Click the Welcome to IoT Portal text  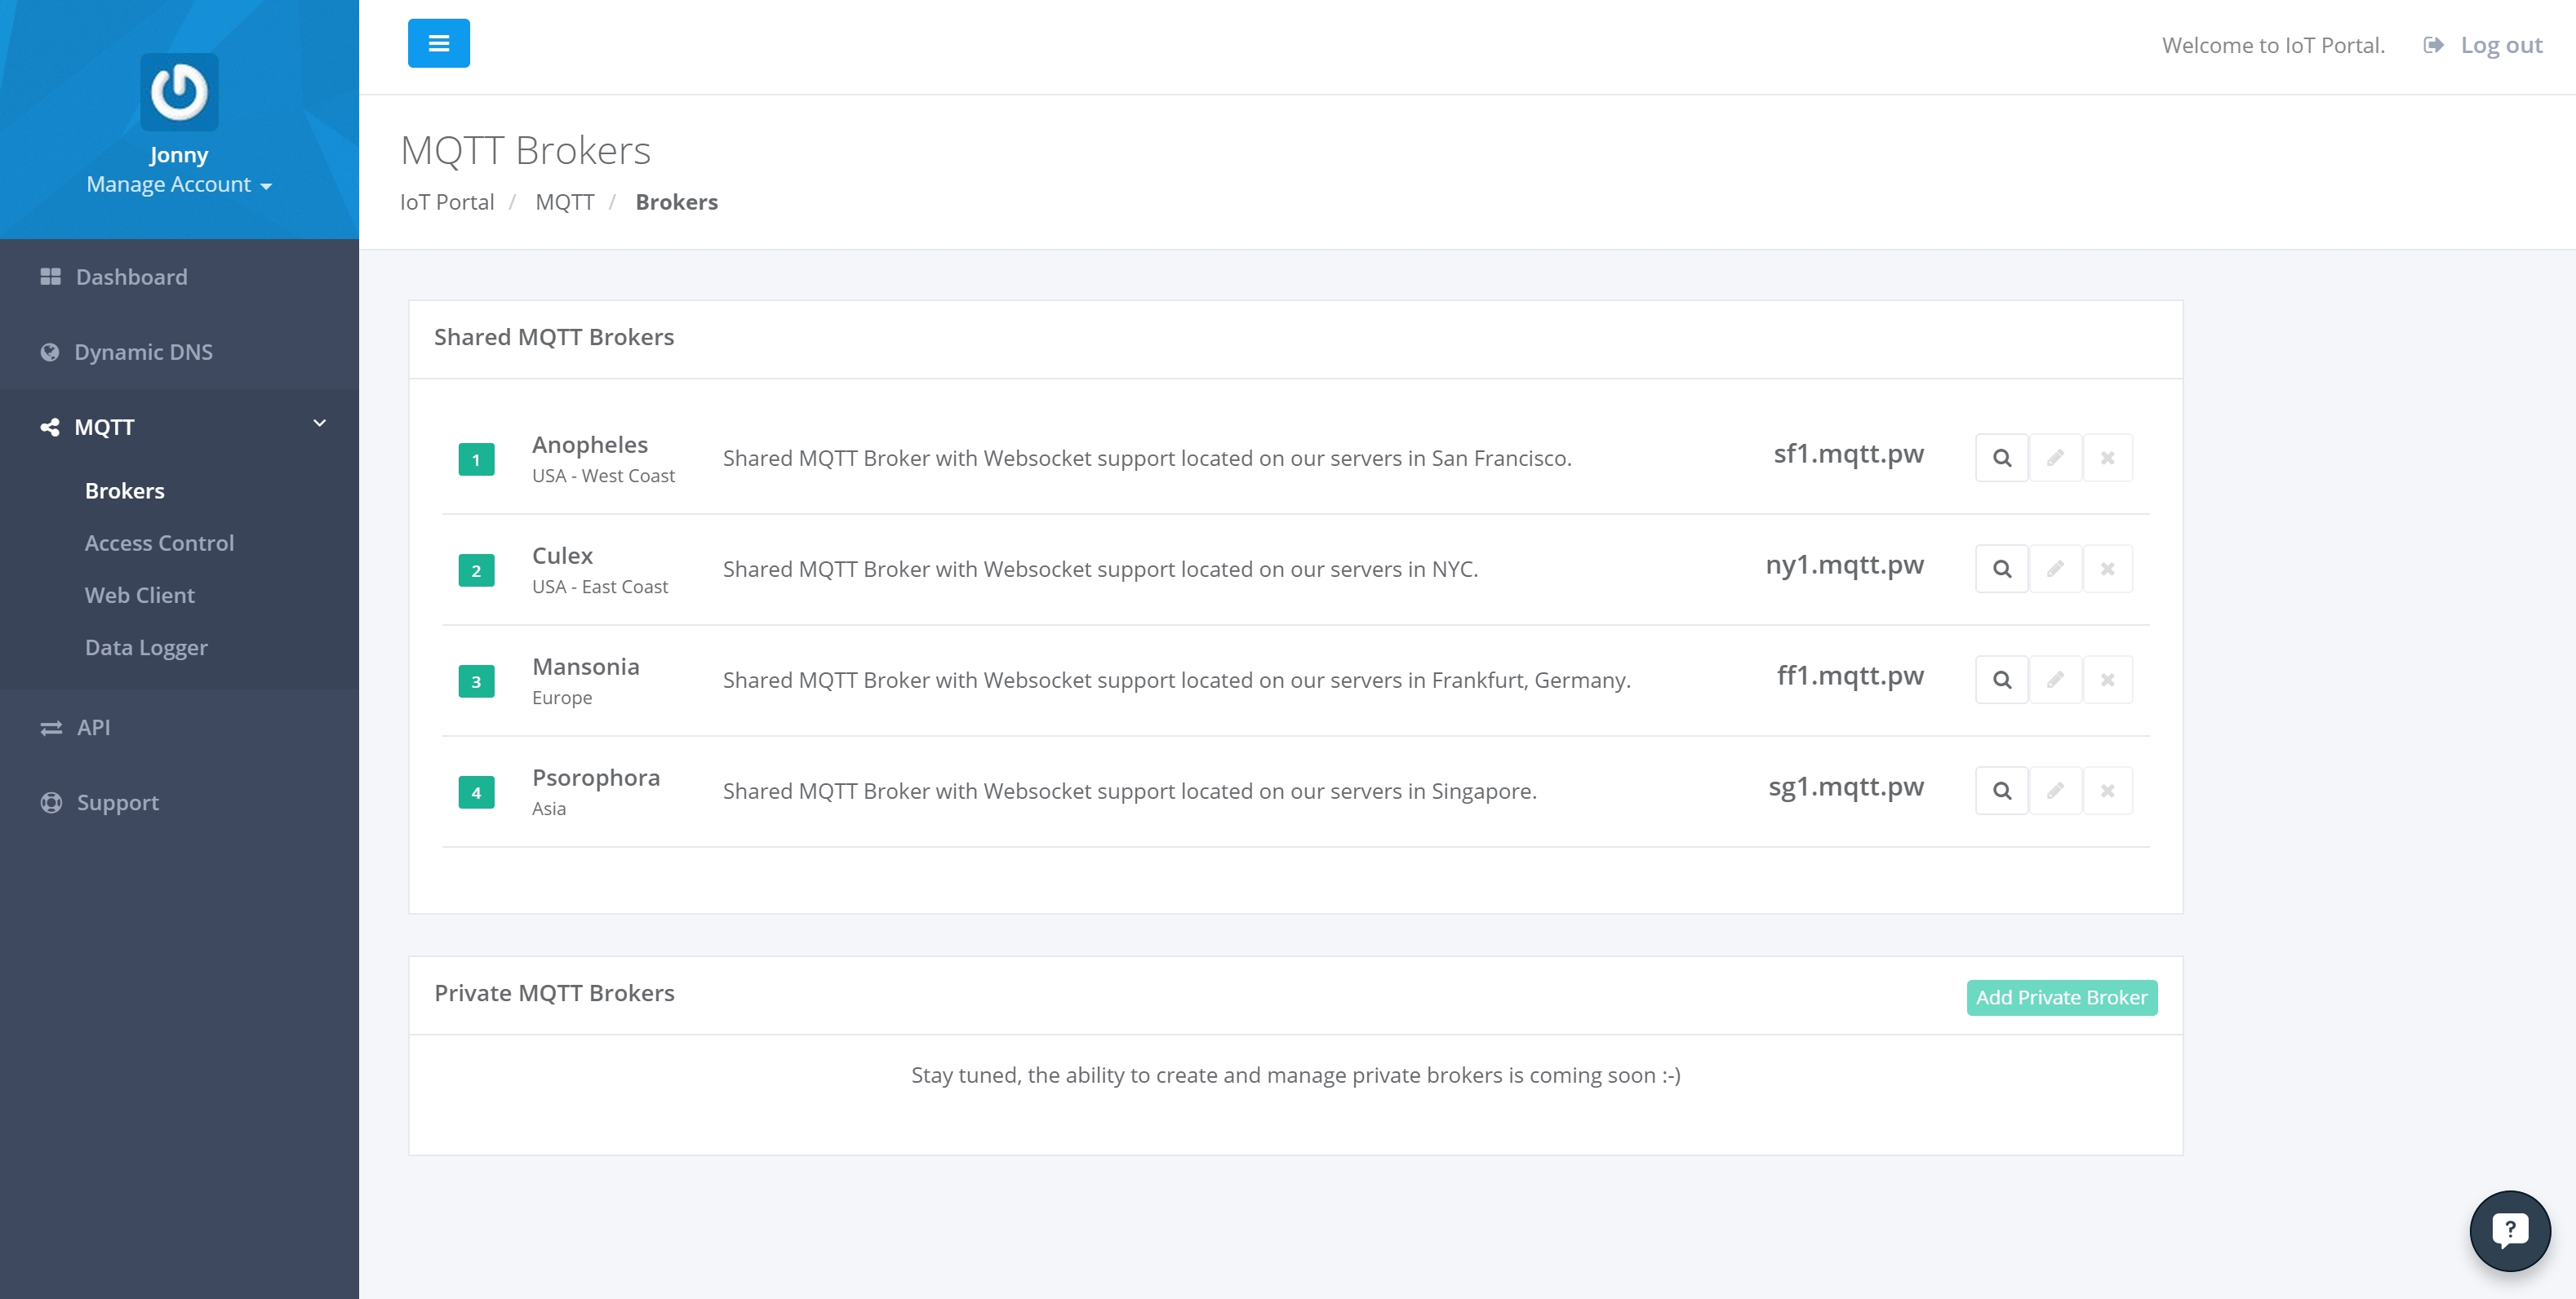pyautogui.click(x=2273, y=45)
